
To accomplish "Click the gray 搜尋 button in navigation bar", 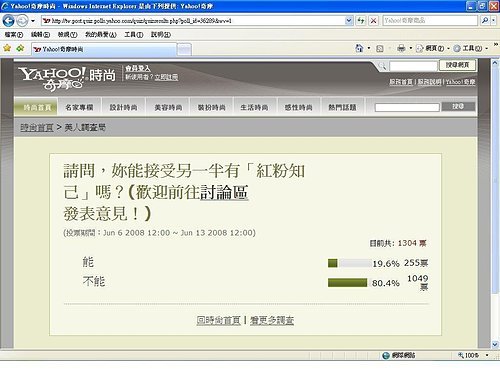I will pyautogui.click(x=458, y=106).
